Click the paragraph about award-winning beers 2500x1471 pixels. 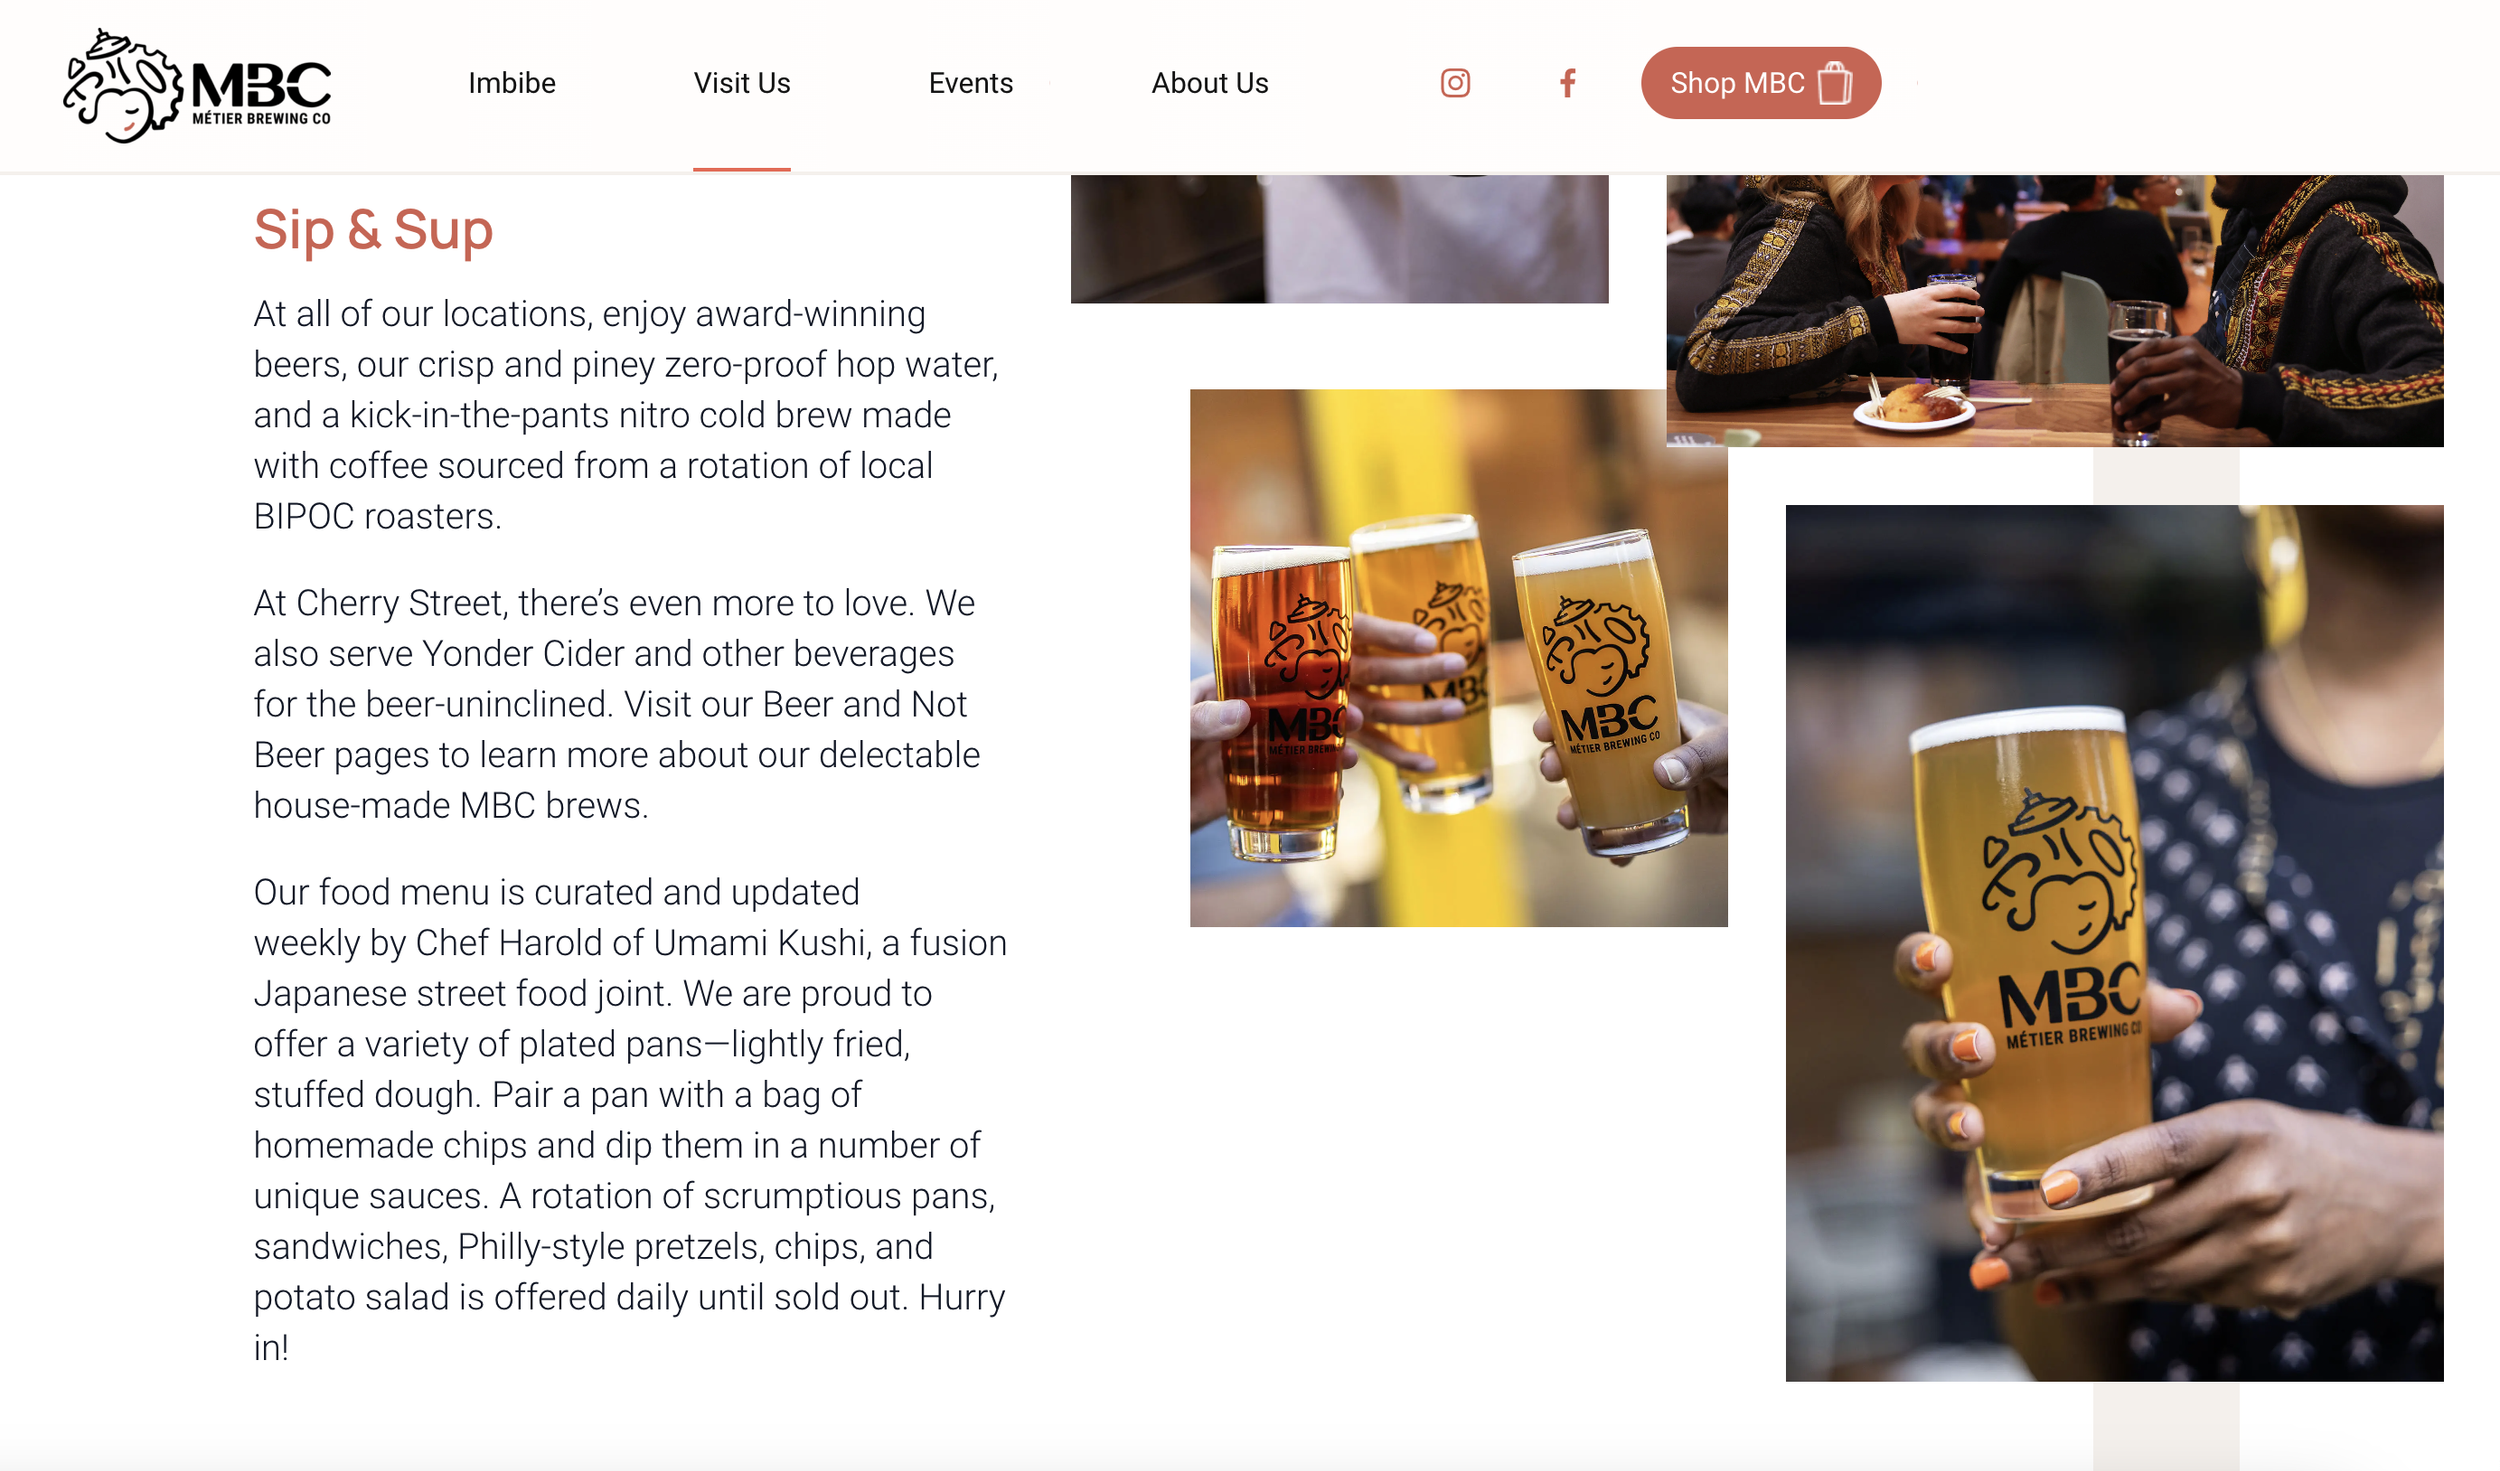pyautogui.click(x=626, y=415)
